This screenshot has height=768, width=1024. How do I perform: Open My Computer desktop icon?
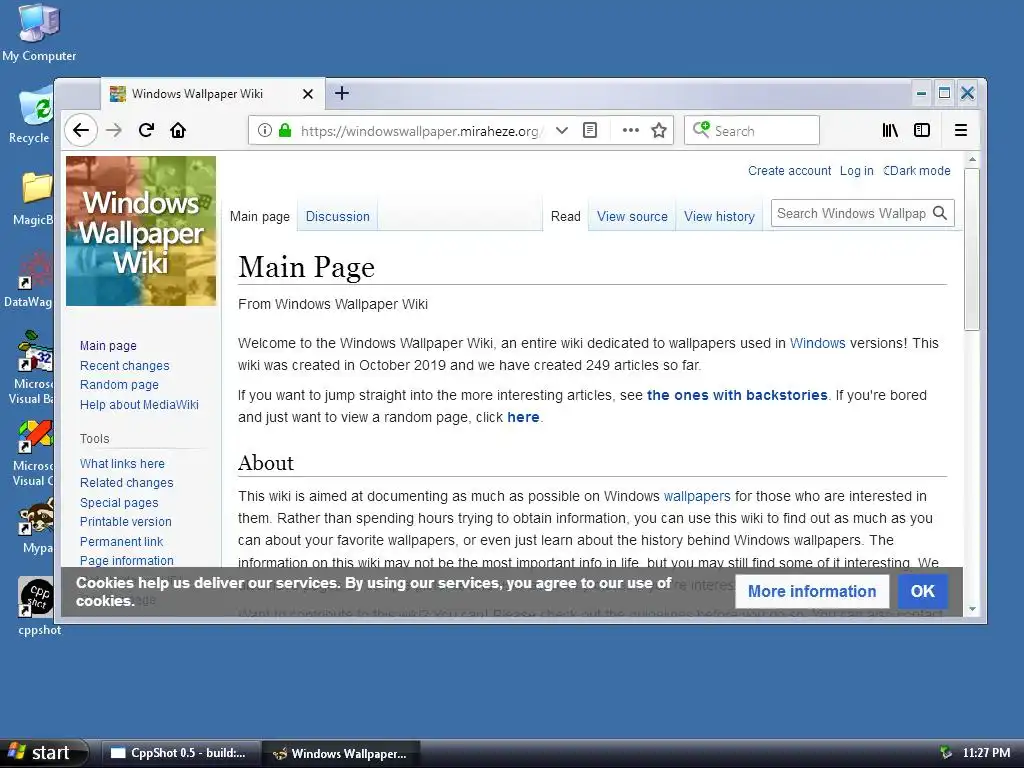tap(39, 33)
